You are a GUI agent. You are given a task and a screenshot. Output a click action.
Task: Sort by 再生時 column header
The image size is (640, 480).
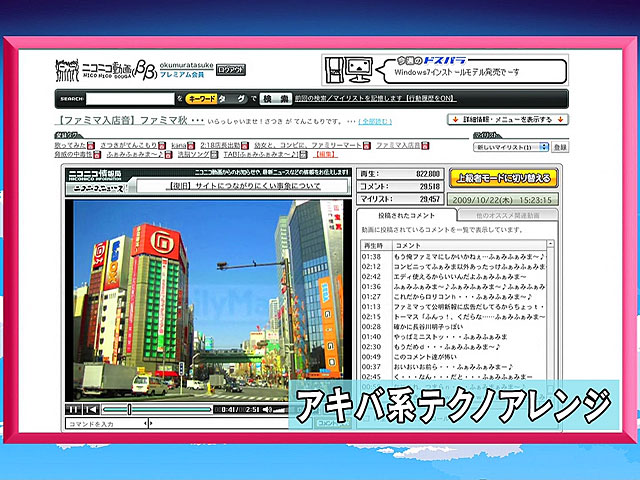[376, 245]
